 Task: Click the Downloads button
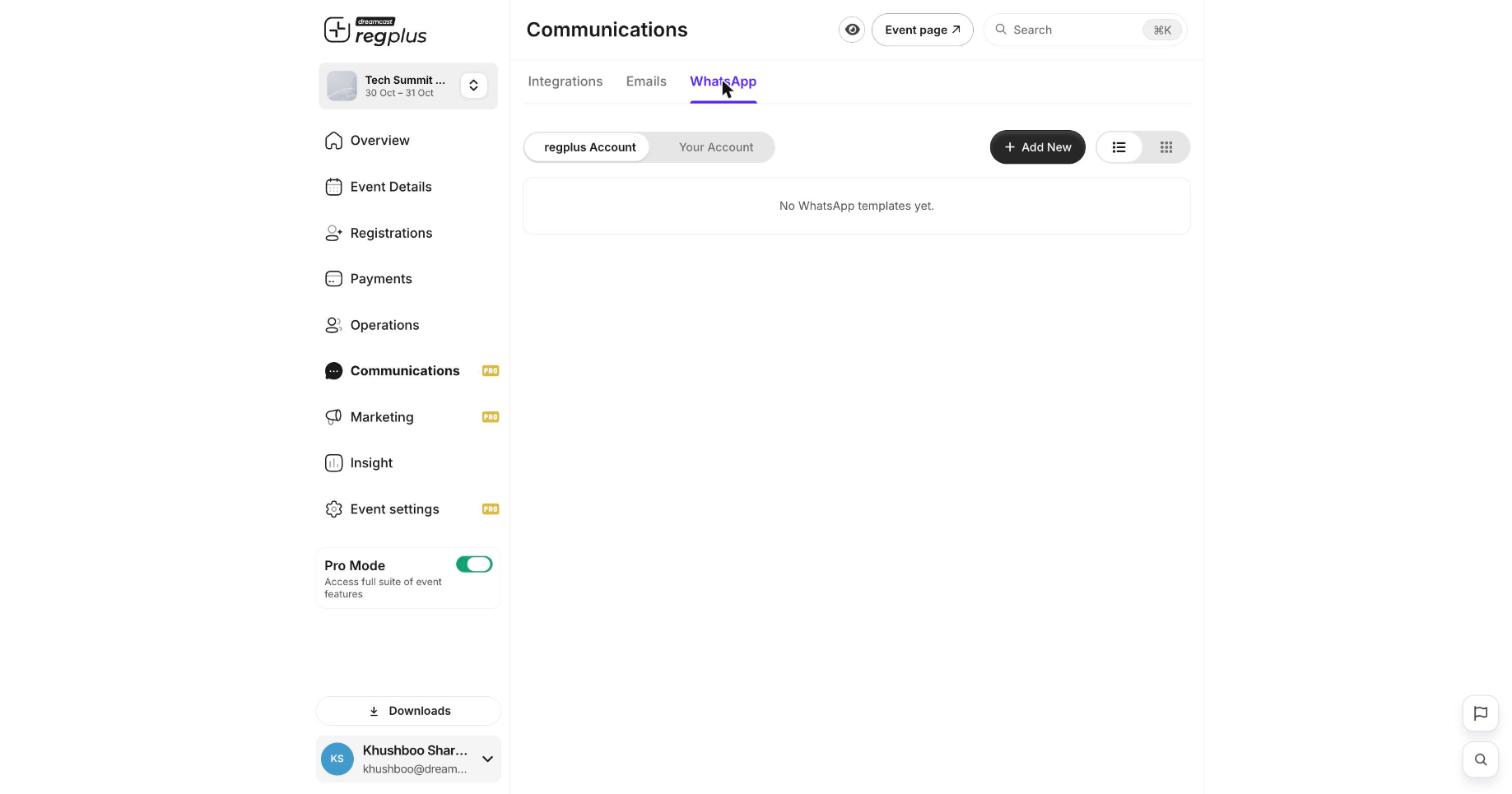pos(408,711)
